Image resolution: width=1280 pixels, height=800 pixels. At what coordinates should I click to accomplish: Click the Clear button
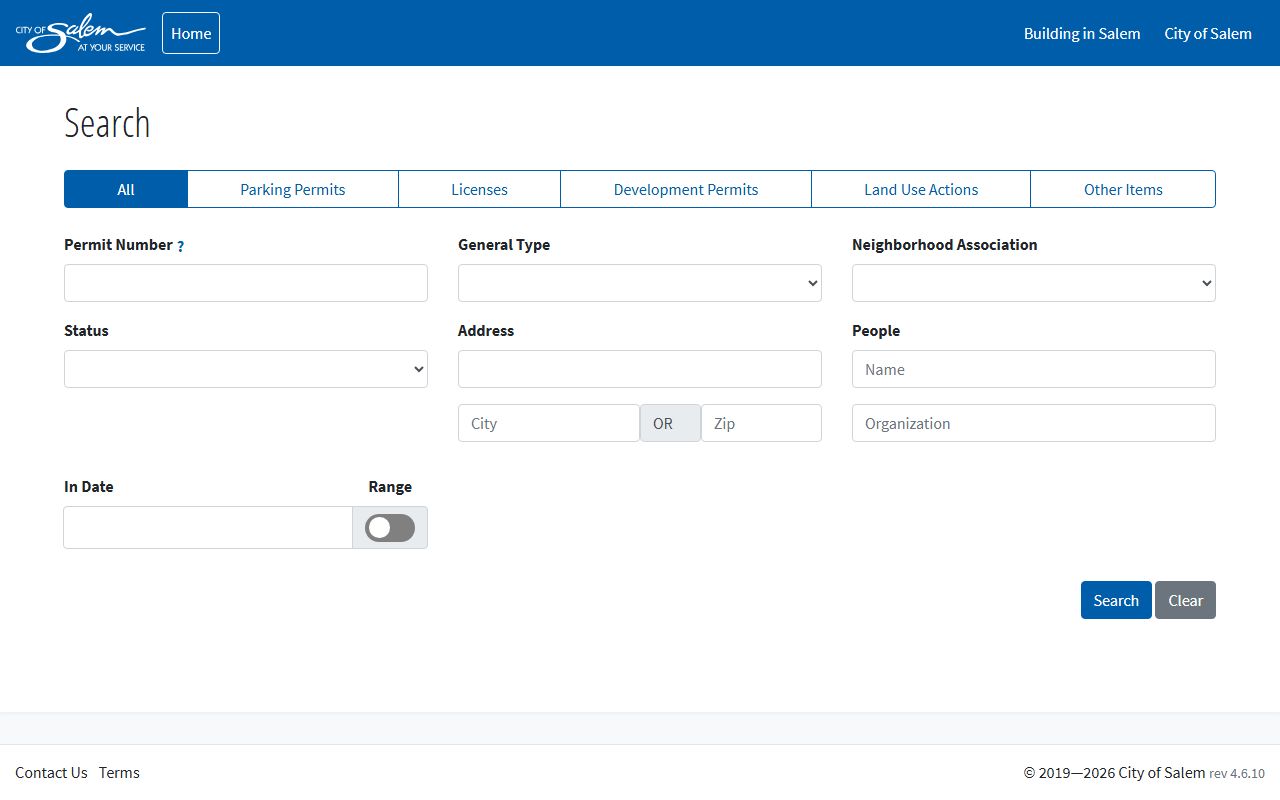(x=1185, y=600)
